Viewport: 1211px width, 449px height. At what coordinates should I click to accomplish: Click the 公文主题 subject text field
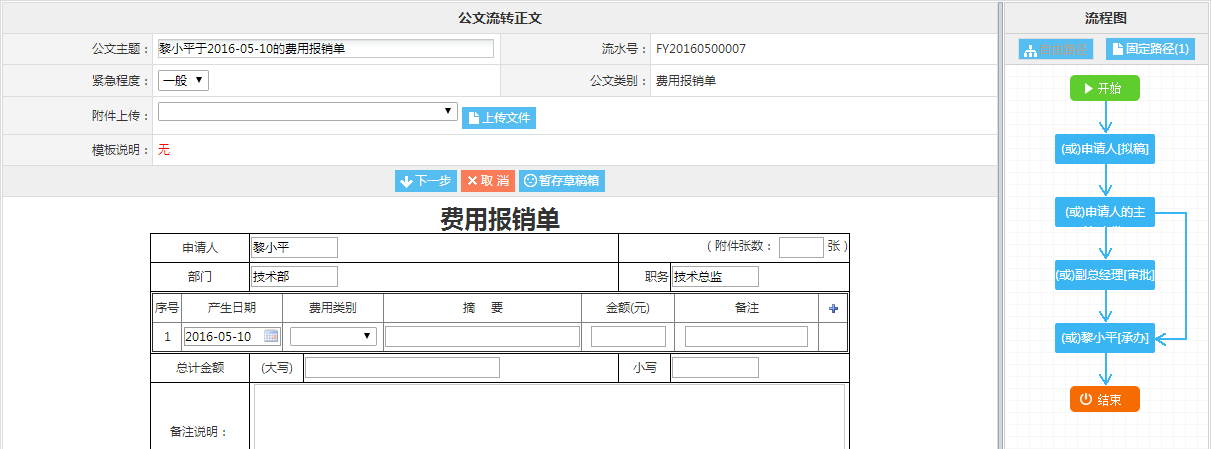pos(326,49)
